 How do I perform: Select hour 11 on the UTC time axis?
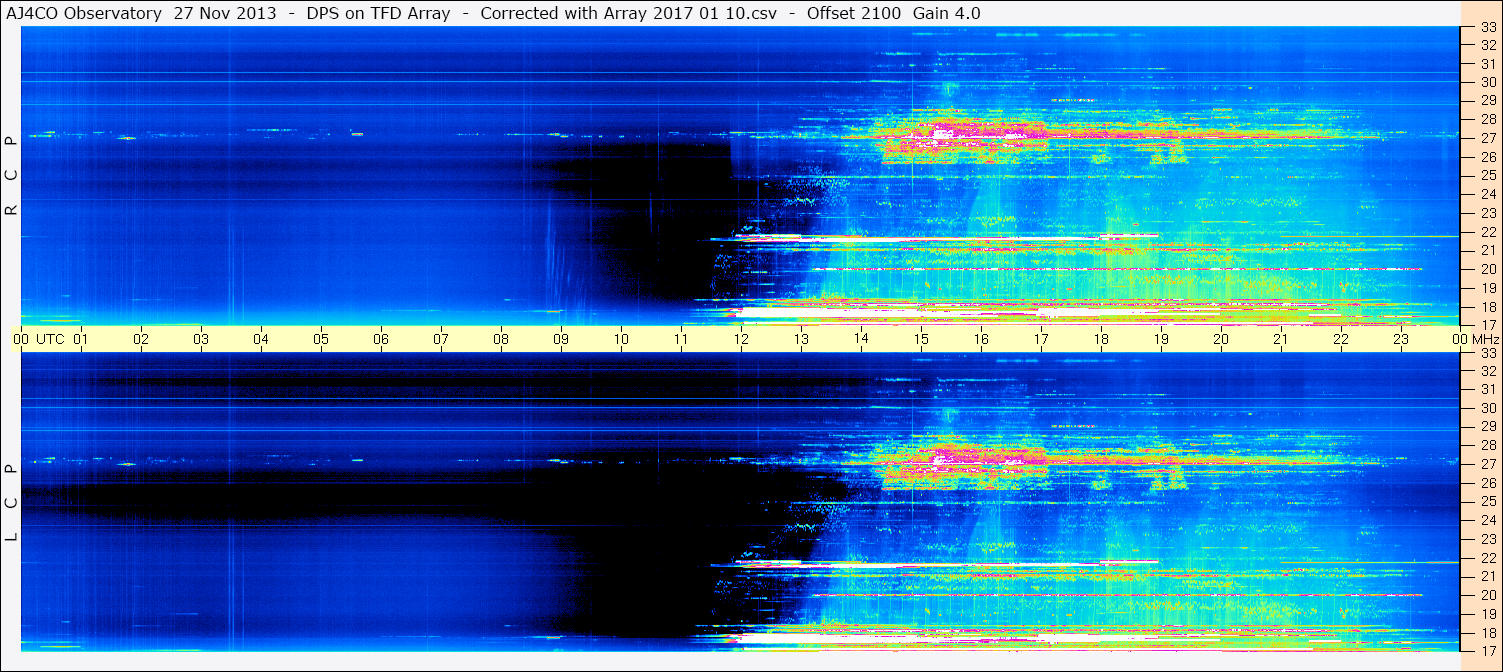click(681, 339)
